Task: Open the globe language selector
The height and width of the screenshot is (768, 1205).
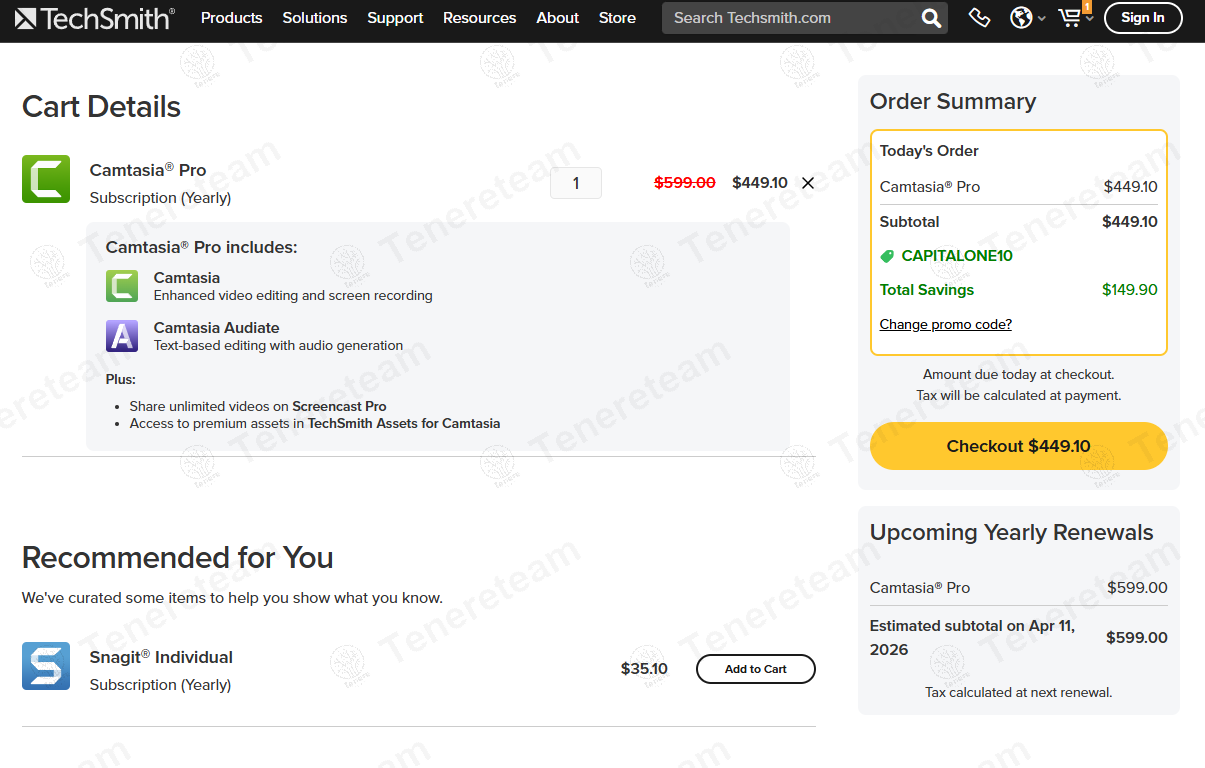Action: tap(1021, 18)
